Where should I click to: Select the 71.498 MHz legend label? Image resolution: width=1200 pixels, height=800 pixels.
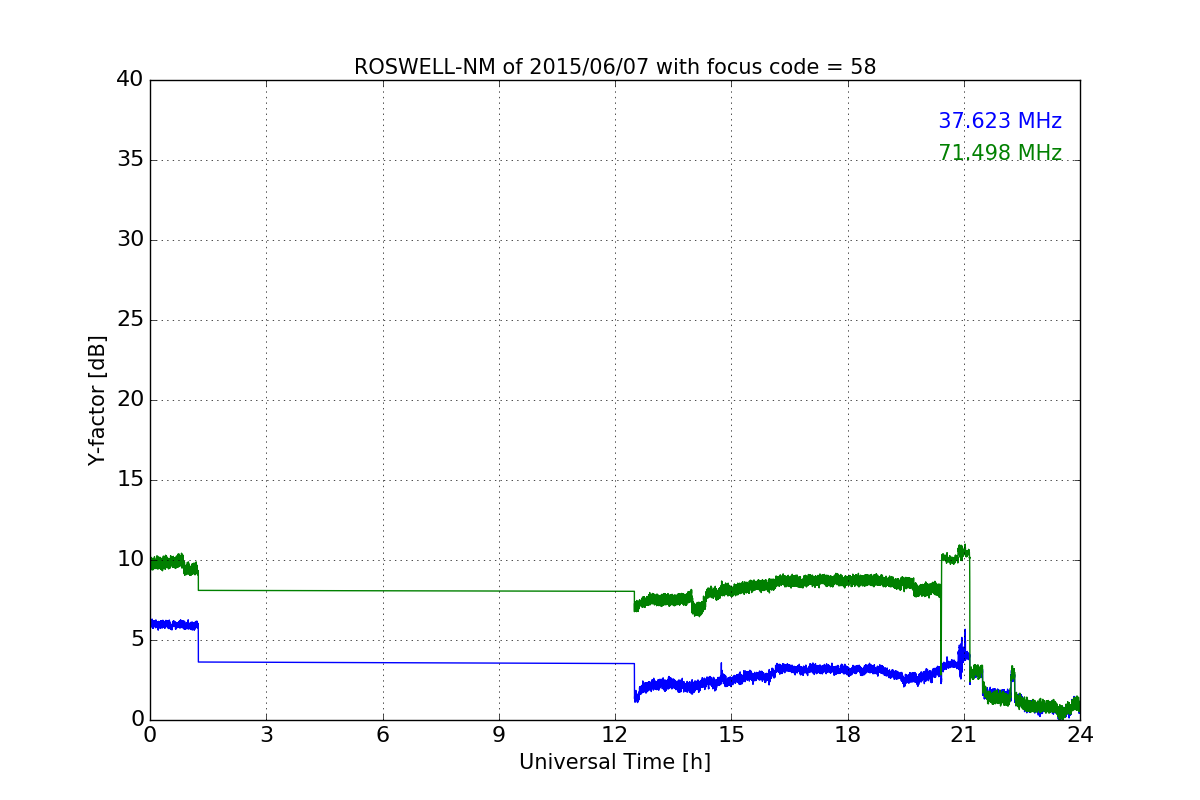(1000, 153)
